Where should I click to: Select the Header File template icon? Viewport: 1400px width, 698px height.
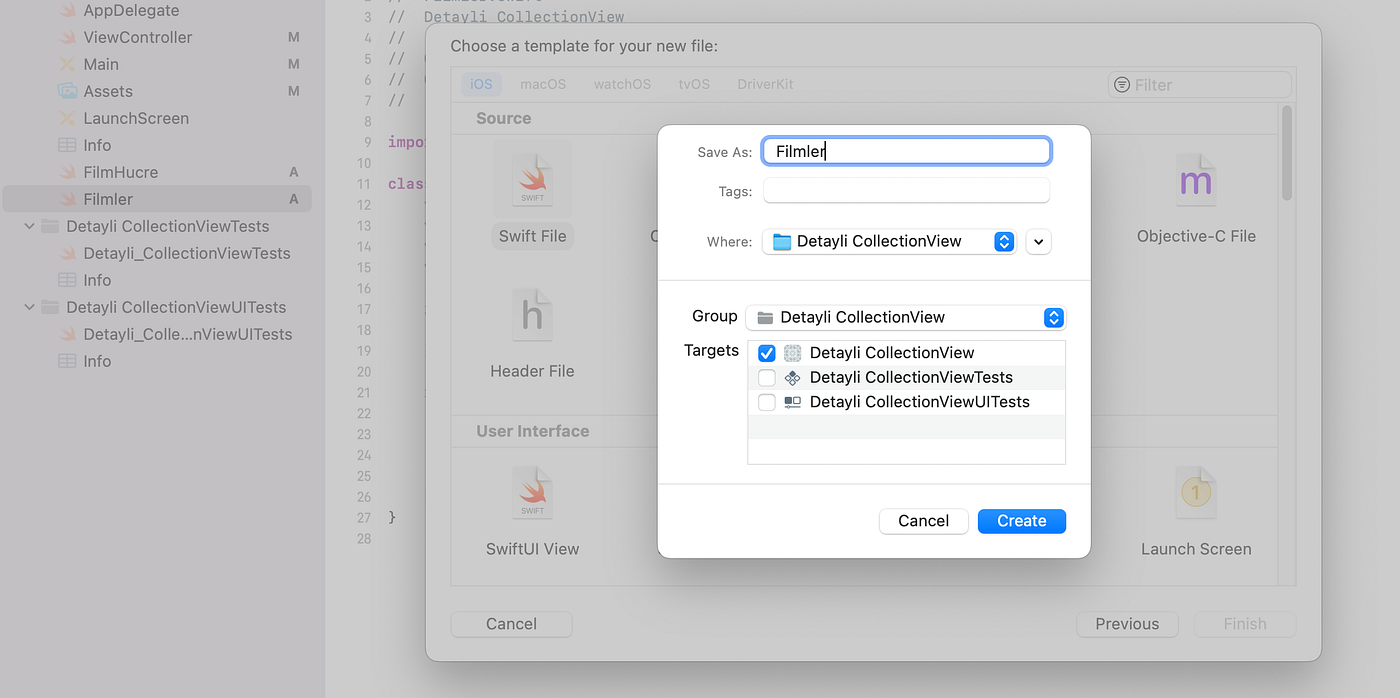coord(532,315)
